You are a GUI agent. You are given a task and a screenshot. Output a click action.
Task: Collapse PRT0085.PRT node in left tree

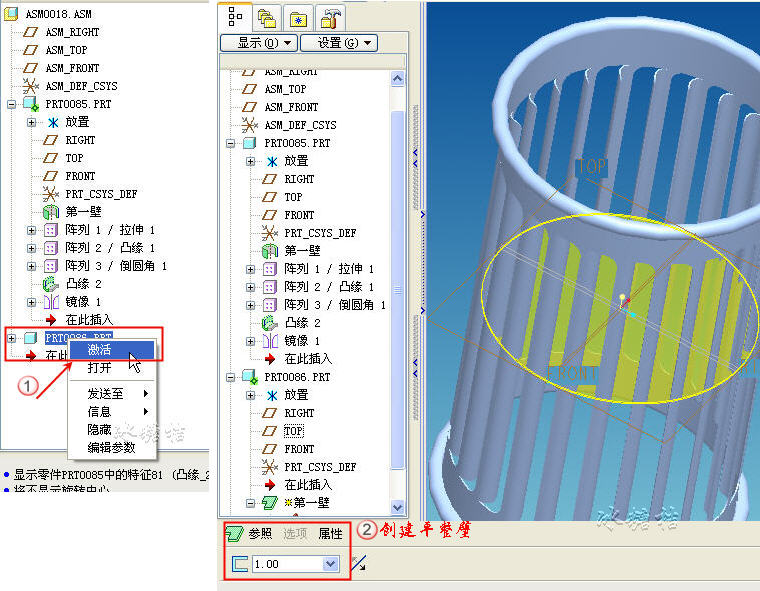[x=11, y=104]
